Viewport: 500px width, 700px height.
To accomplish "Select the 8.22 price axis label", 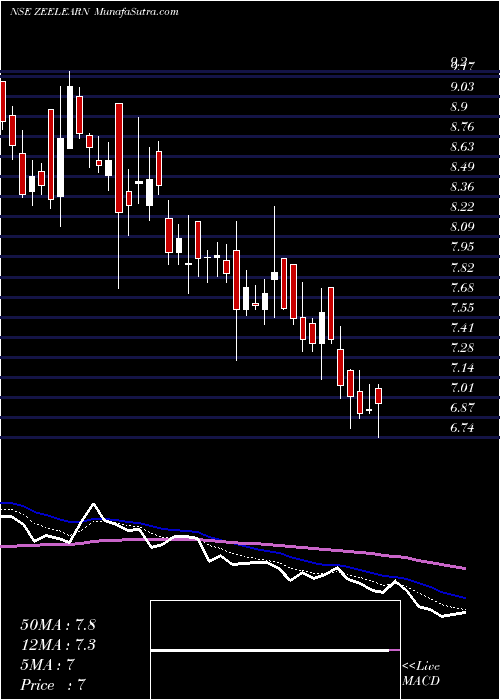I will [462, 207].
